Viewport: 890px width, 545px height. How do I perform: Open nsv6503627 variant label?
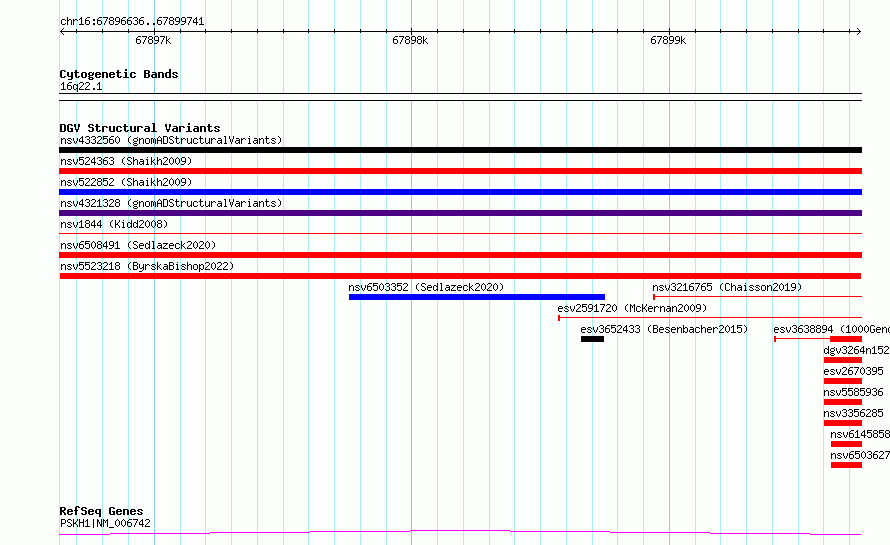coord(860,455)
